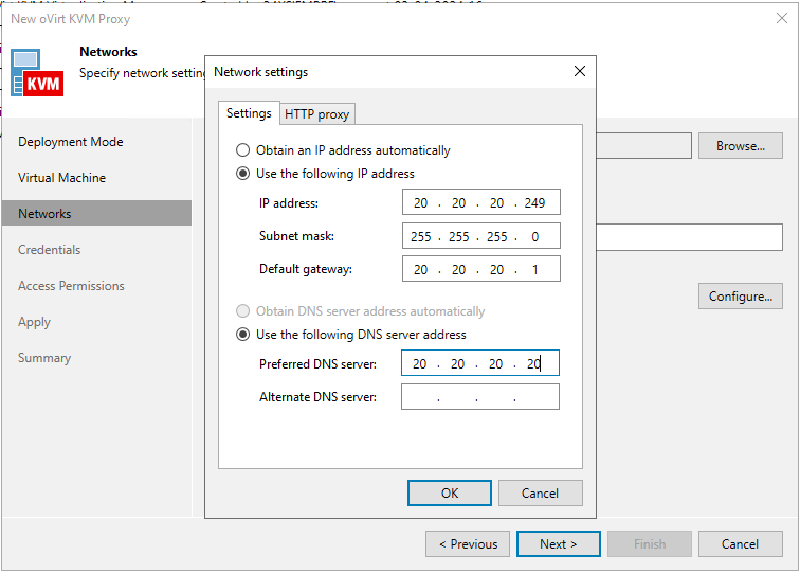This screenshot has height=574, width=800.
Task: Click the last octet 0 of Subnet mask
Action: 535,236
